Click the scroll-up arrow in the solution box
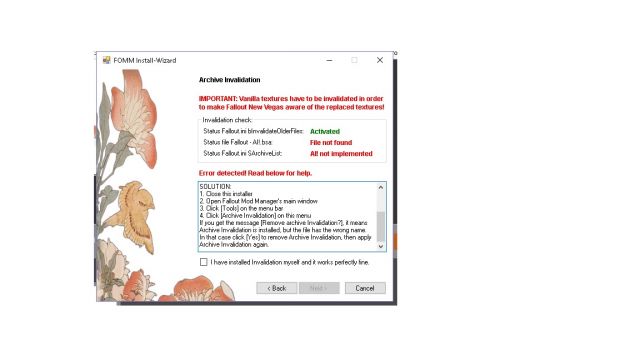Image resolution: width=640 pixels, height=360 pixels. (x=381, y=187)
